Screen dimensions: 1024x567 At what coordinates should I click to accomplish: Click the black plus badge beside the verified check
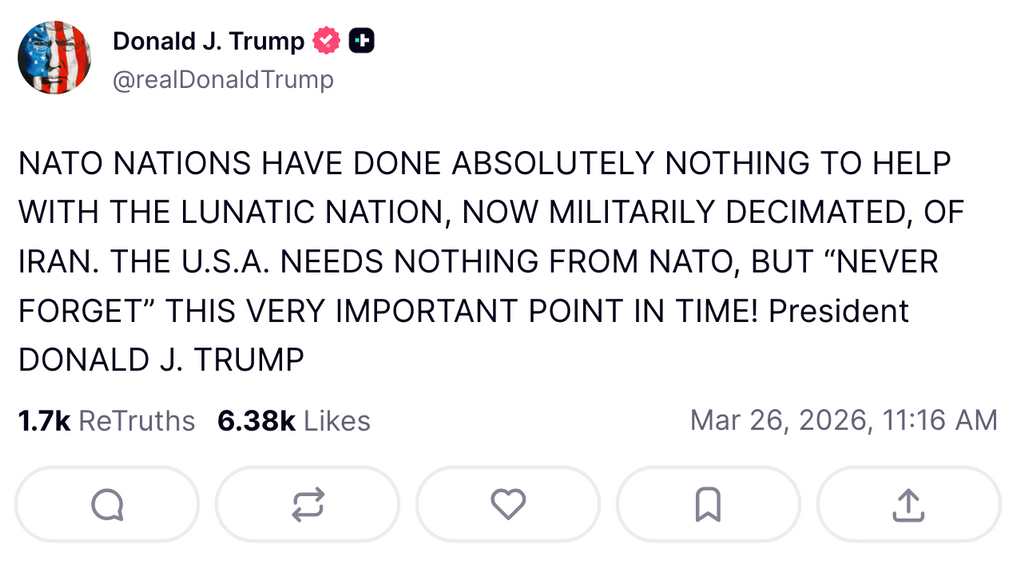click(362, 42)
